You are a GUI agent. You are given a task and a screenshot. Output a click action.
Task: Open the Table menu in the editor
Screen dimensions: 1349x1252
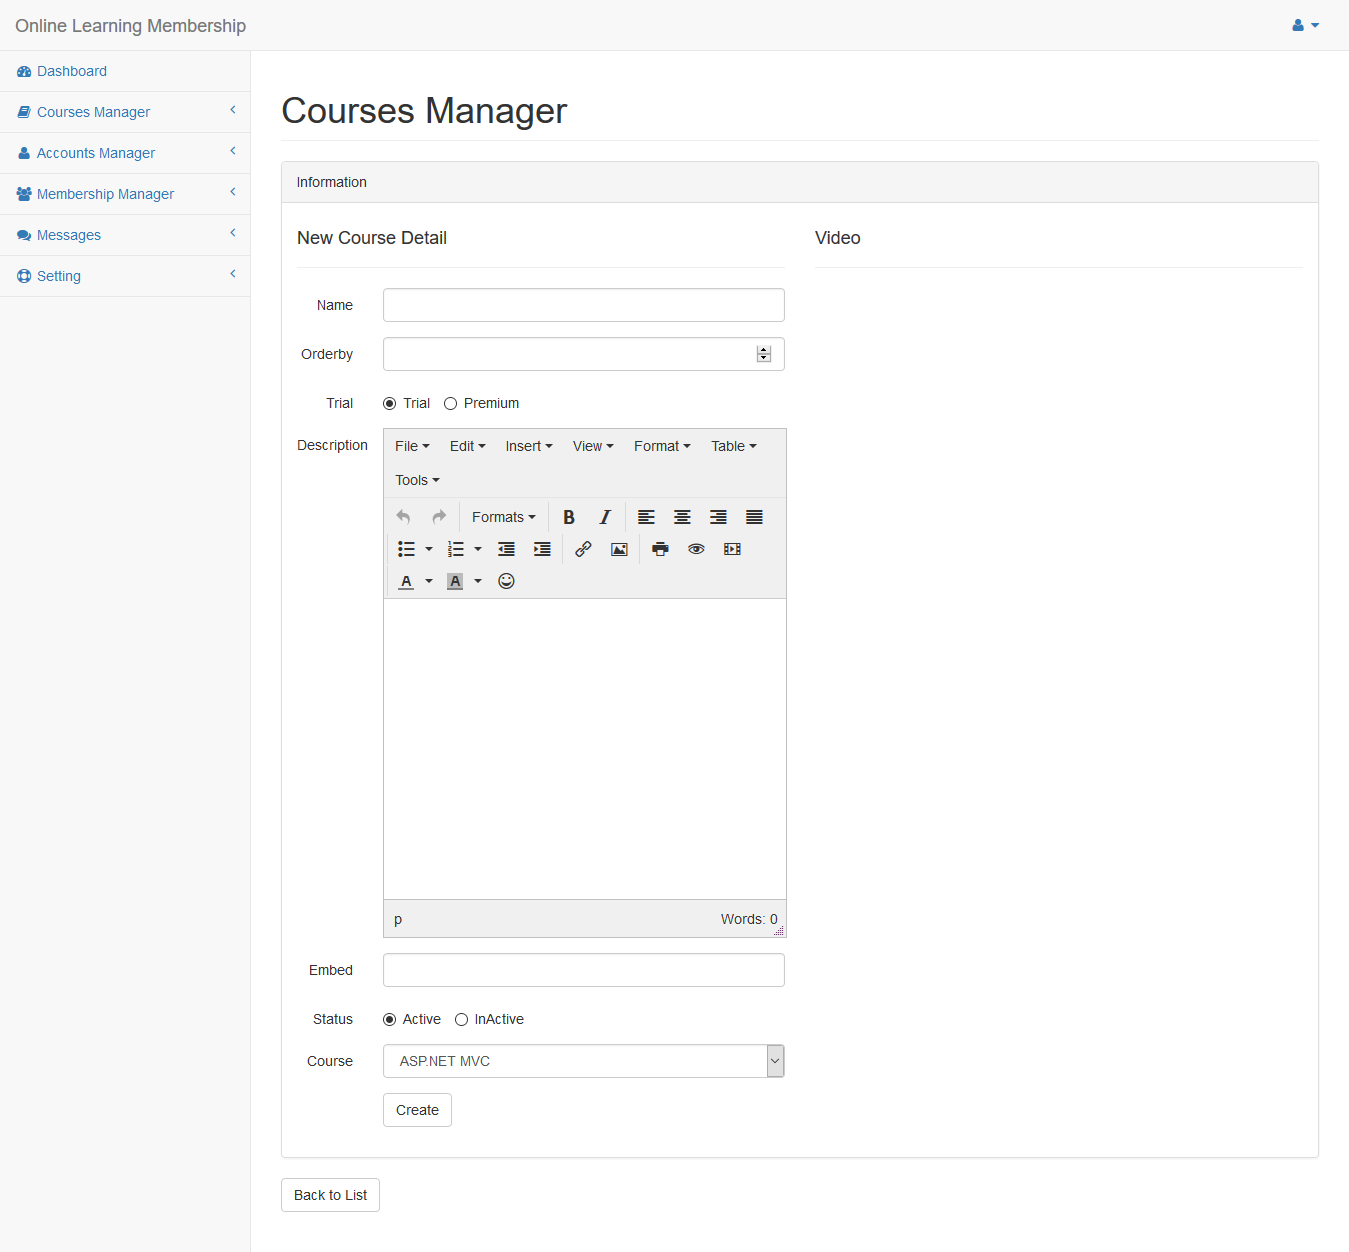[x=733, y=446]
